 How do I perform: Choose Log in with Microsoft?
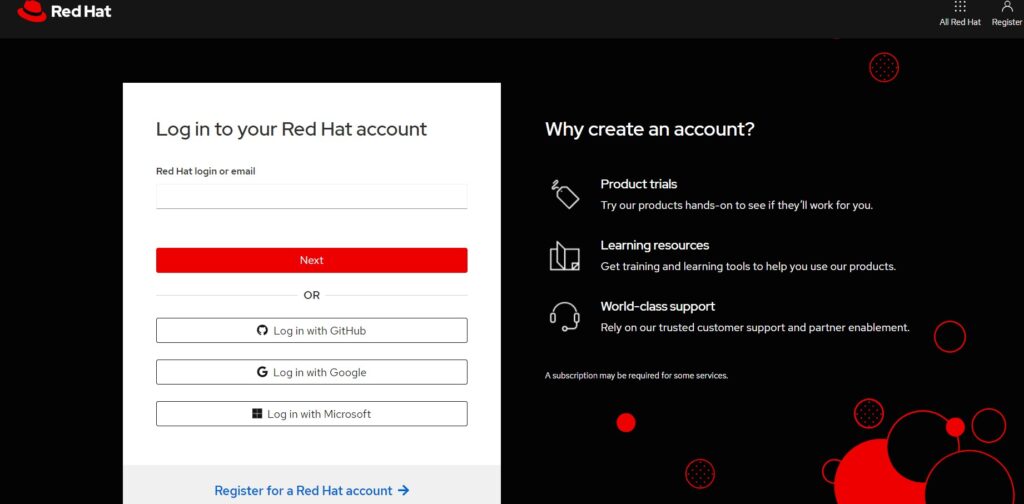(312, 414)
